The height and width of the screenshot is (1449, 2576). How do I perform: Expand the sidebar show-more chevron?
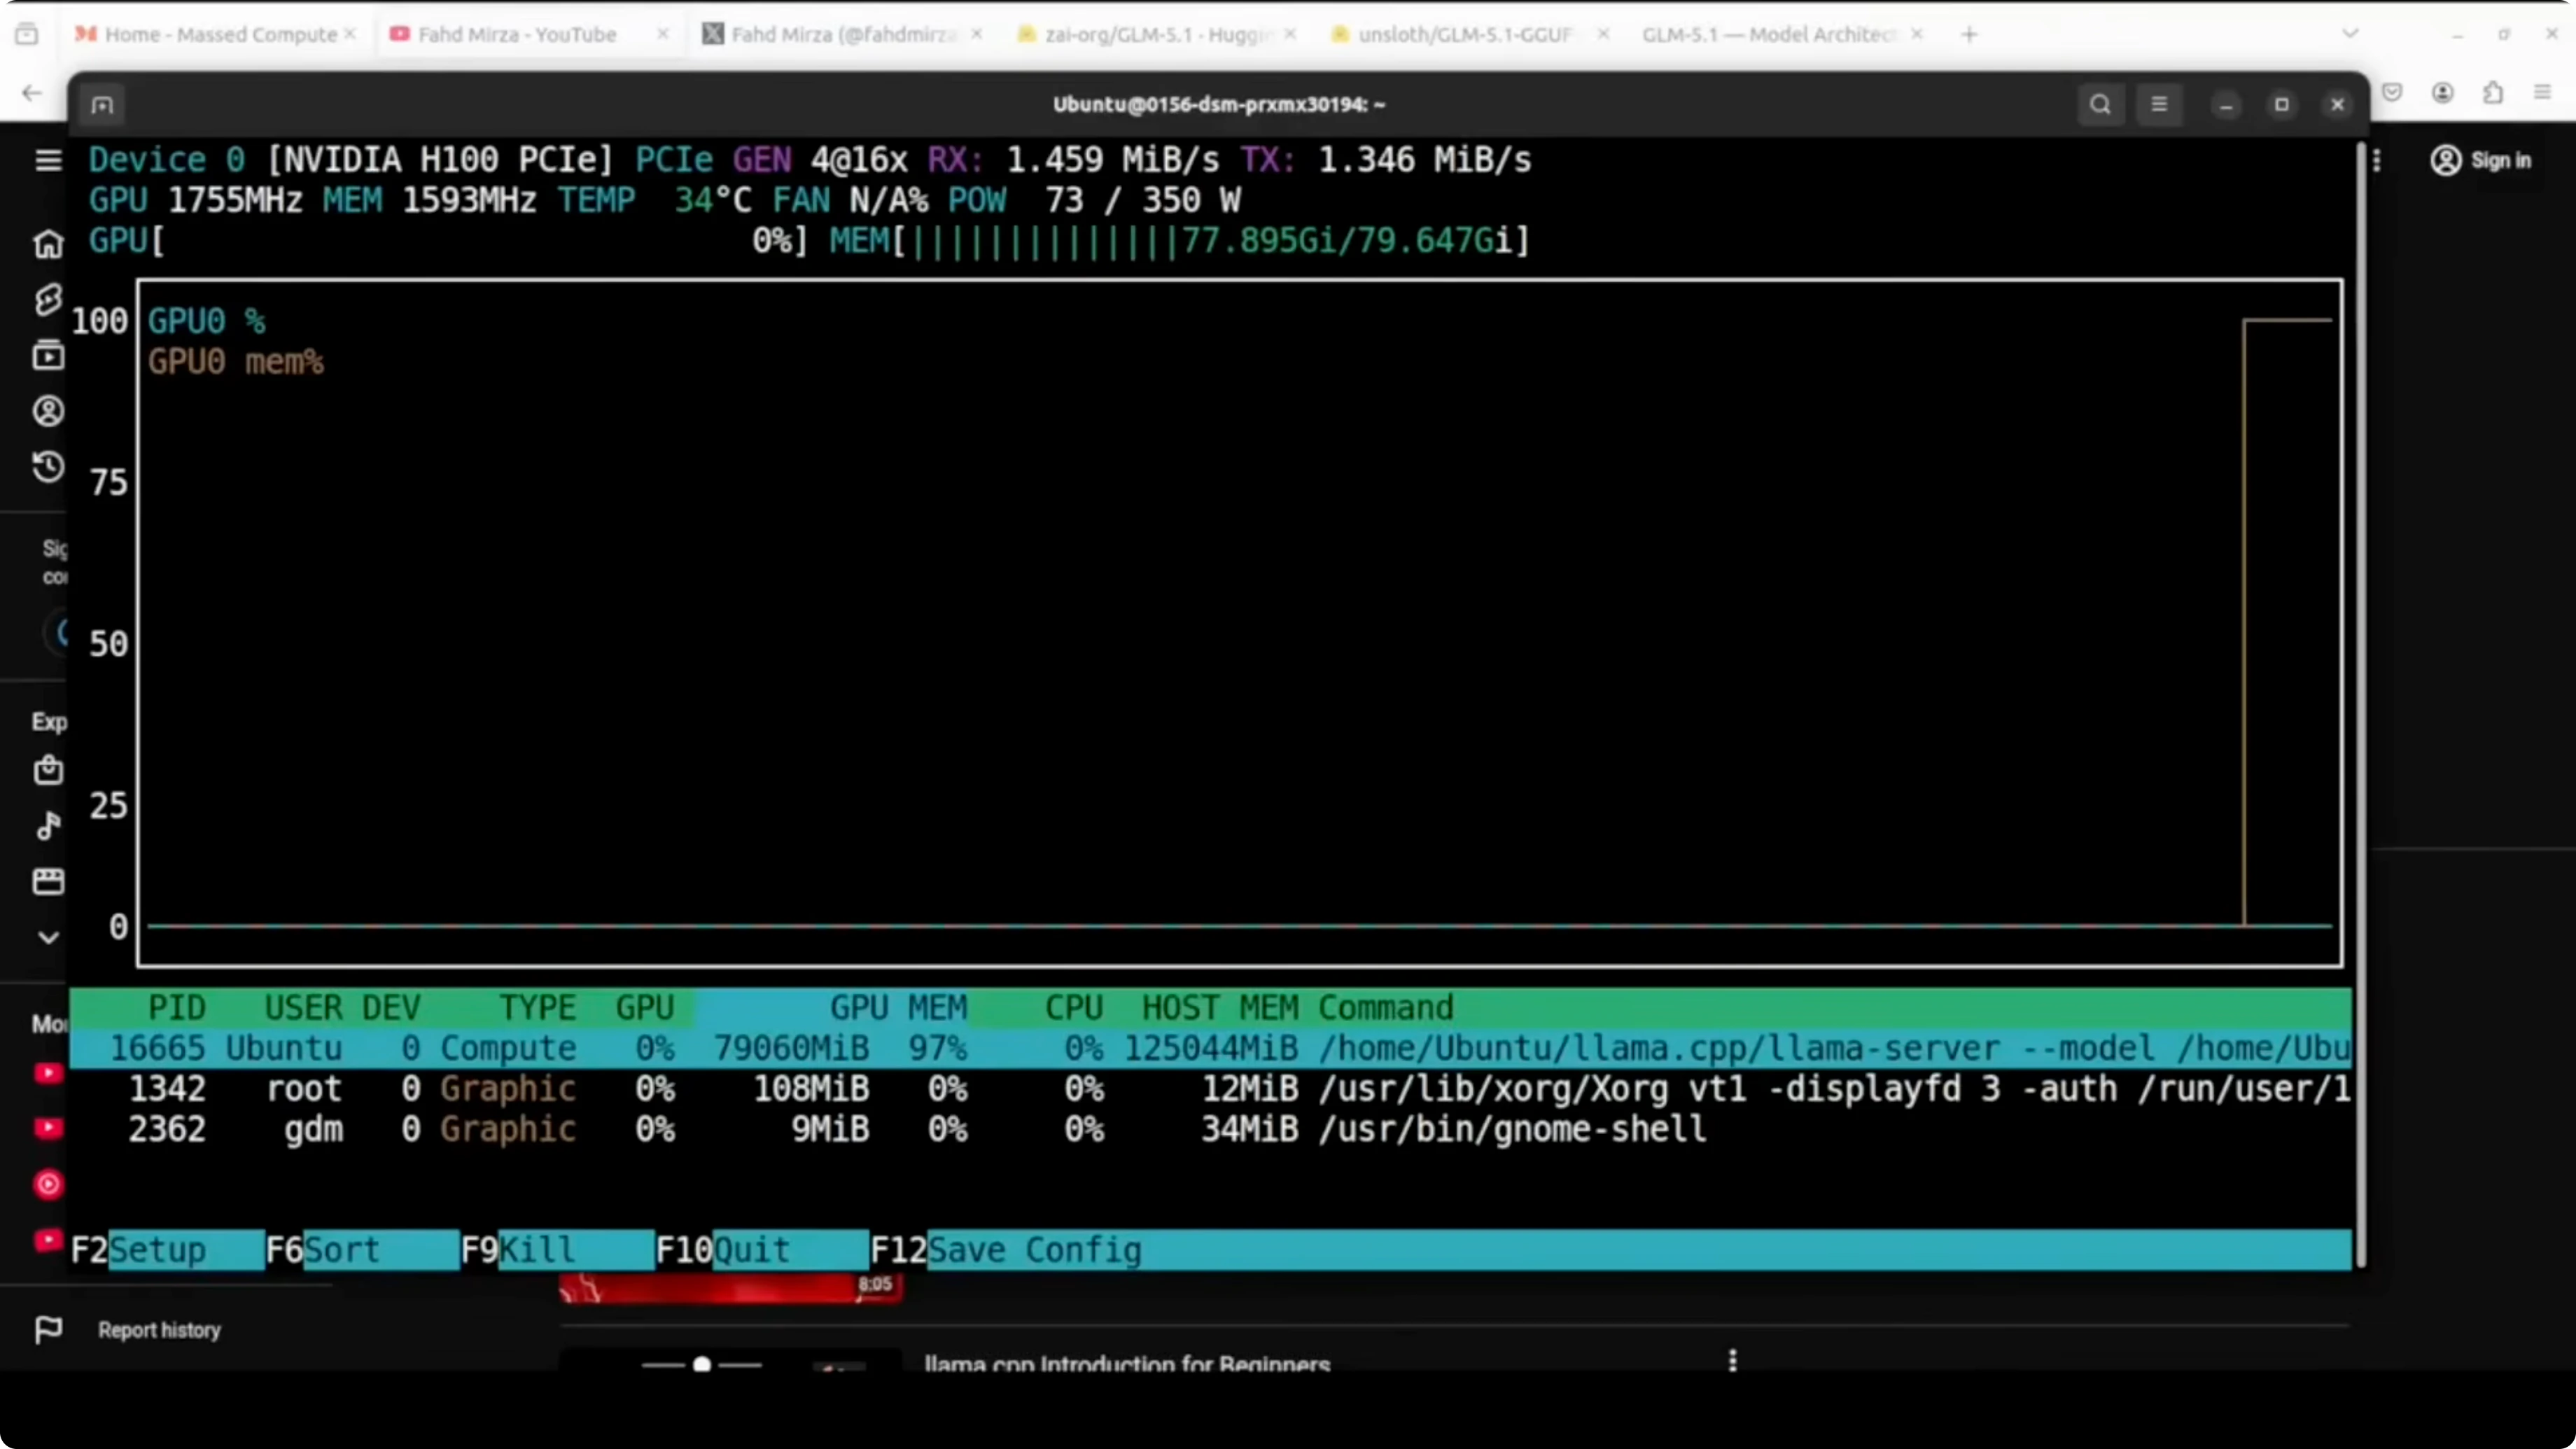(48, 938)
